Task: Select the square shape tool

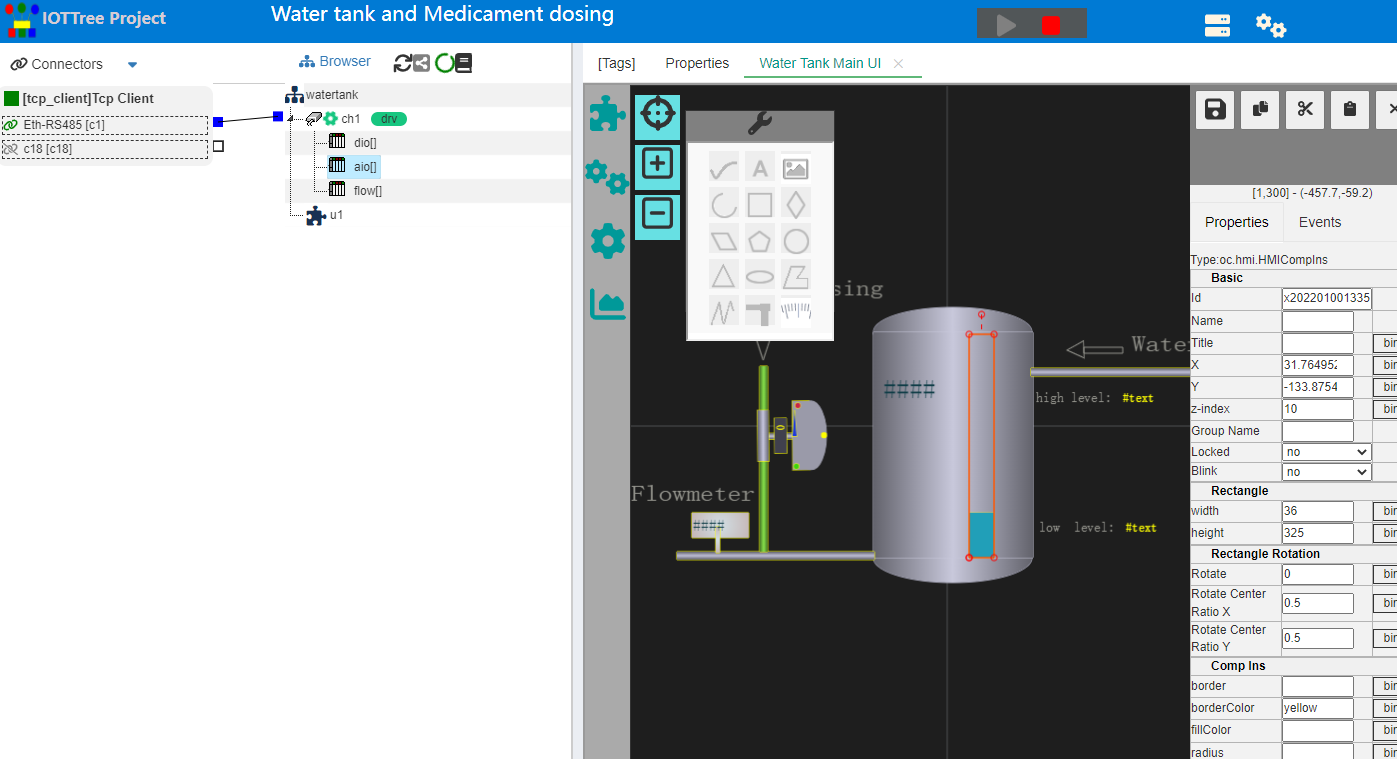Action: (x=760, y=205)
